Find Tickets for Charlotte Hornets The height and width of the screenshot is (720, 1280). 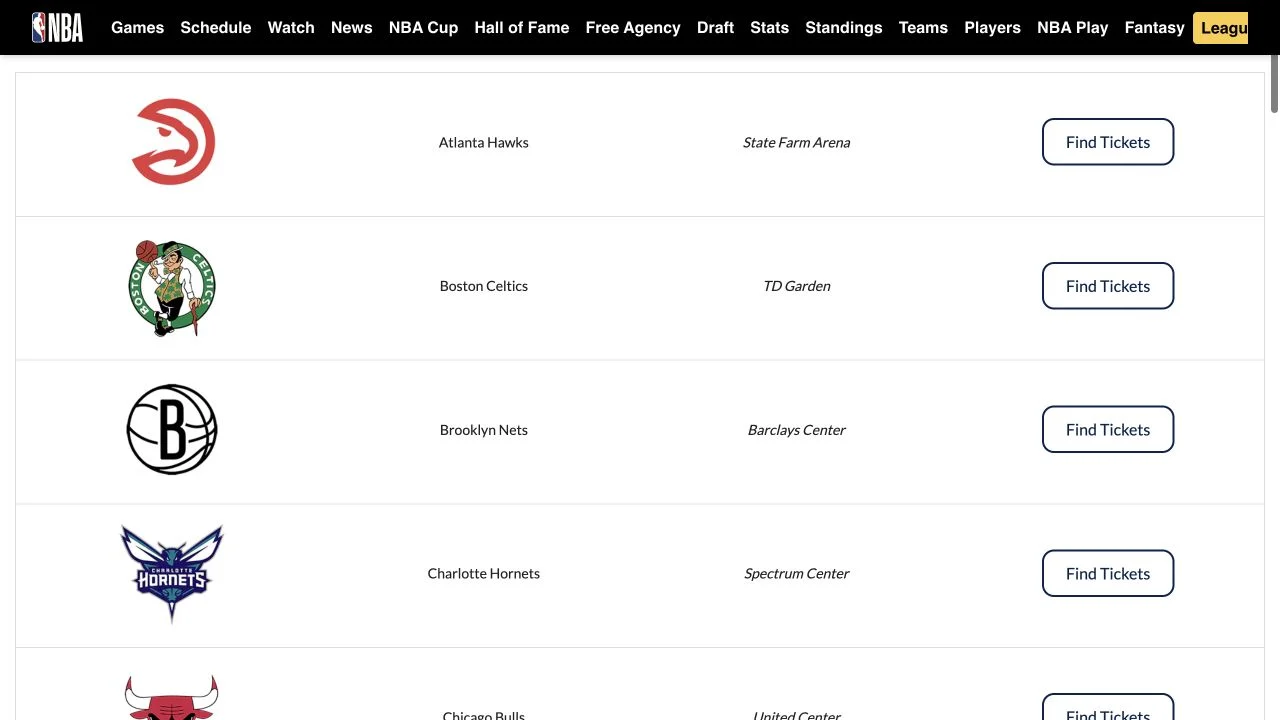click(1108, 573)
